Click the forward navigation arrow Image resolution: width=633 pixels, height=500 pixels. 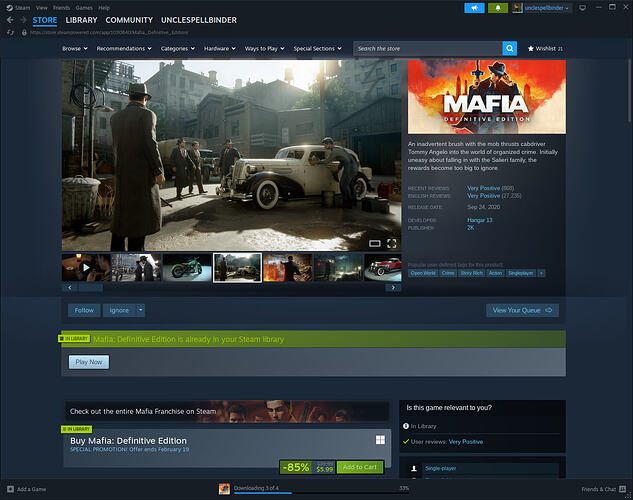coord(23,19)
